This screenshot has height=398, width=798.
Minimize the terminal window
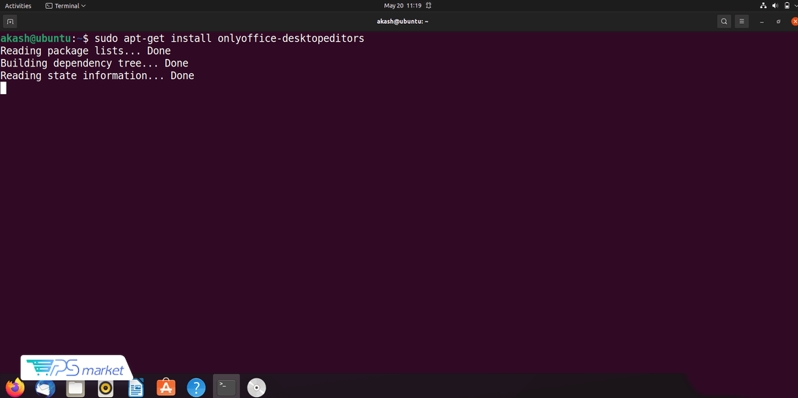pyautogui.click(x=762, y=22)
